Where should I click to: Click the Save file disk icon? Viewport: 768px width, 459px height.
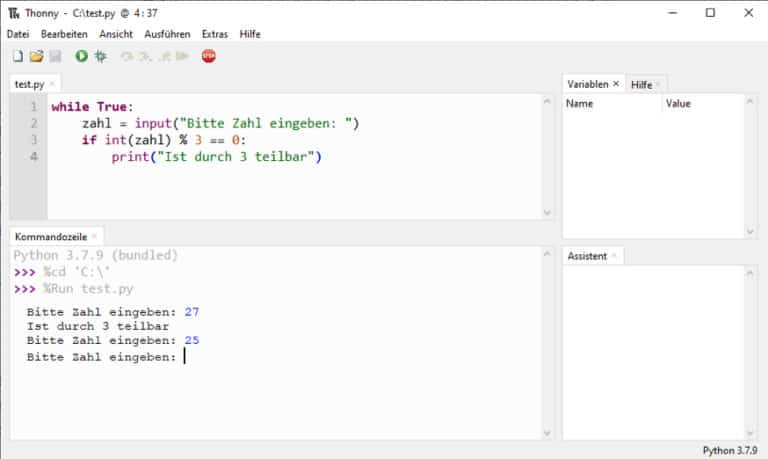point(55,56)
